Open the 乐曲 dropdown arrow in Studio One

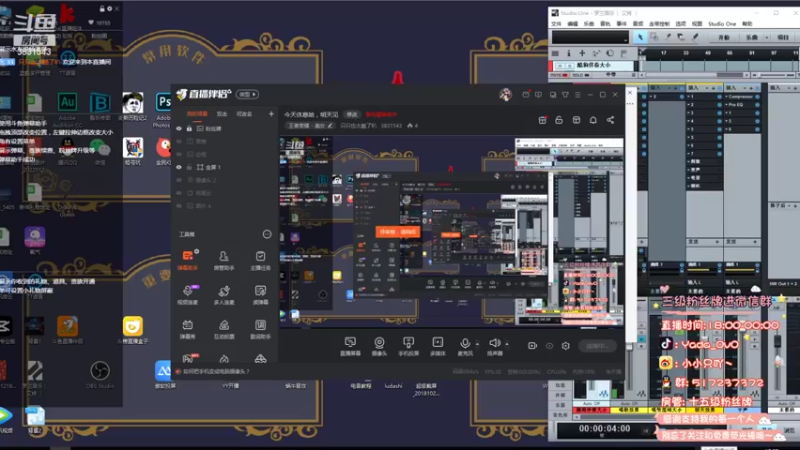pos(767,37)
